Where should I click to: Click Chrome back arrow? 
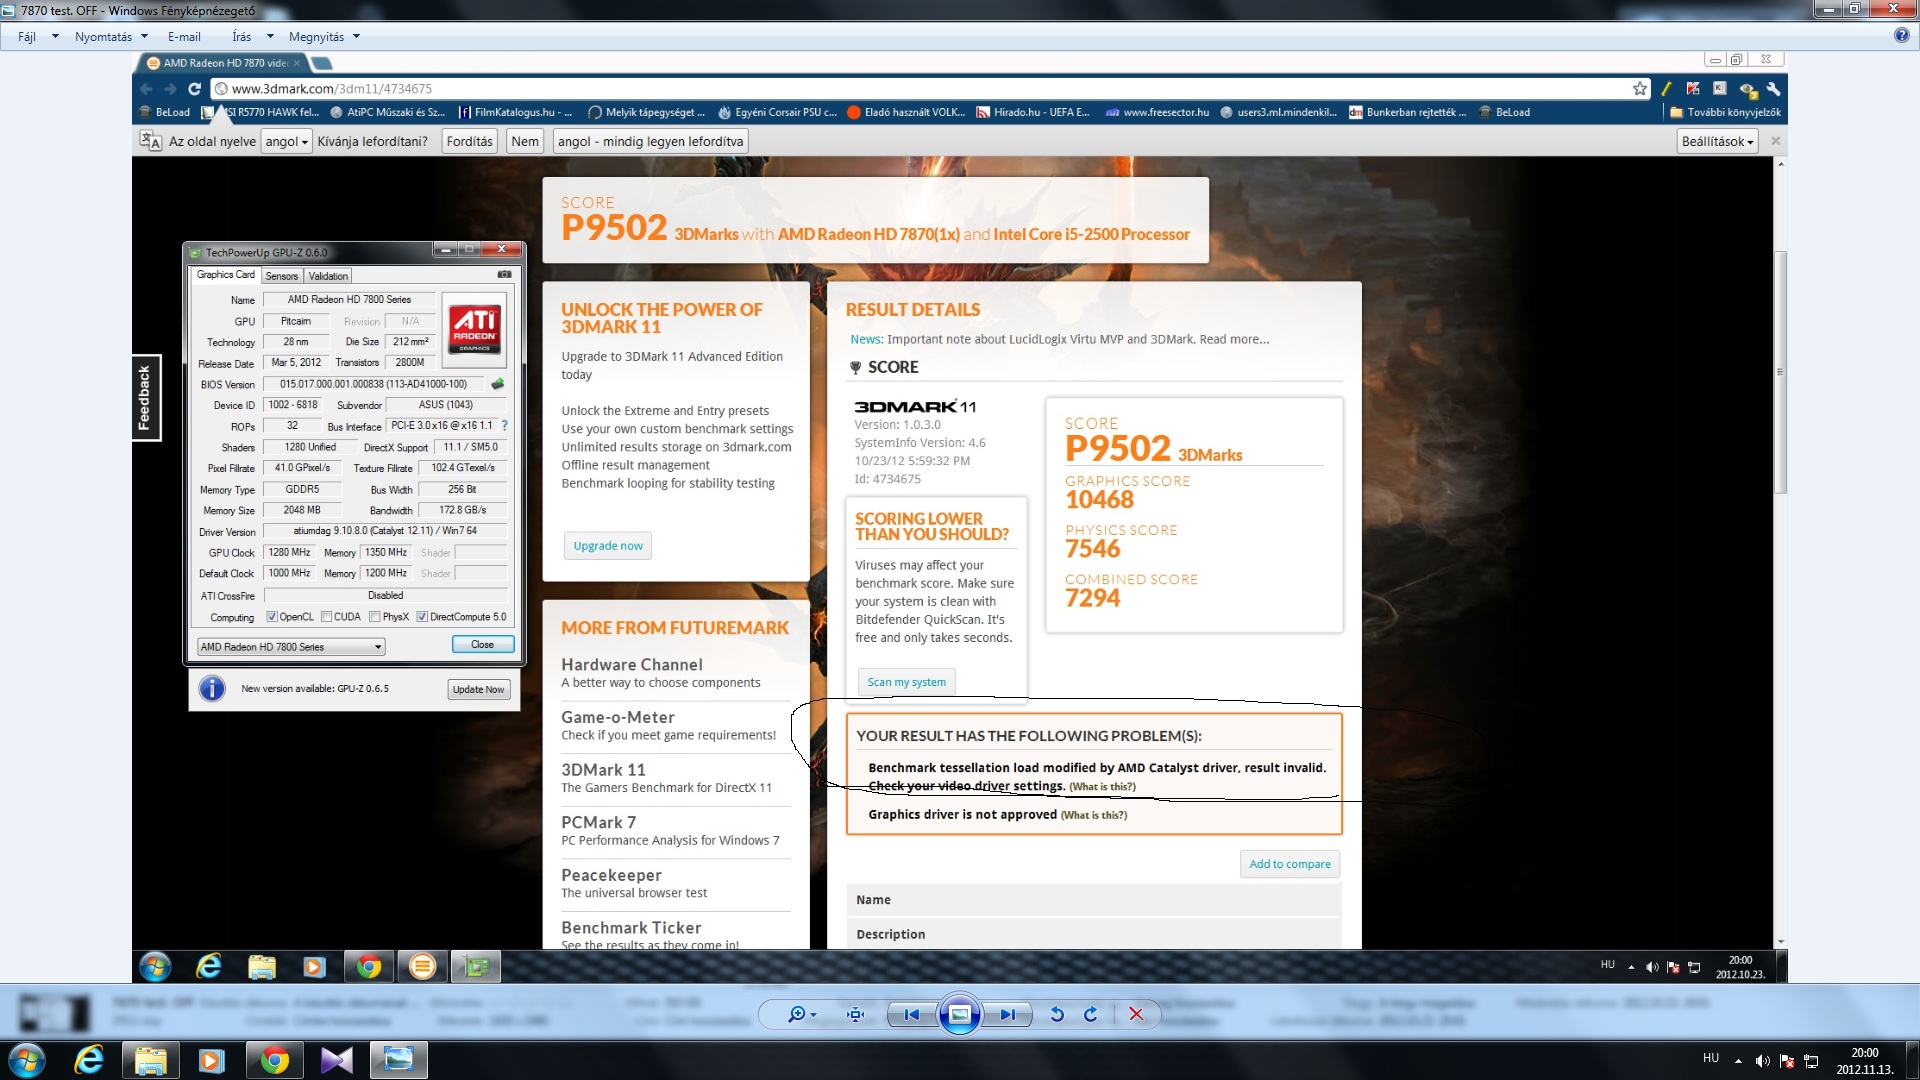(147, 88)
